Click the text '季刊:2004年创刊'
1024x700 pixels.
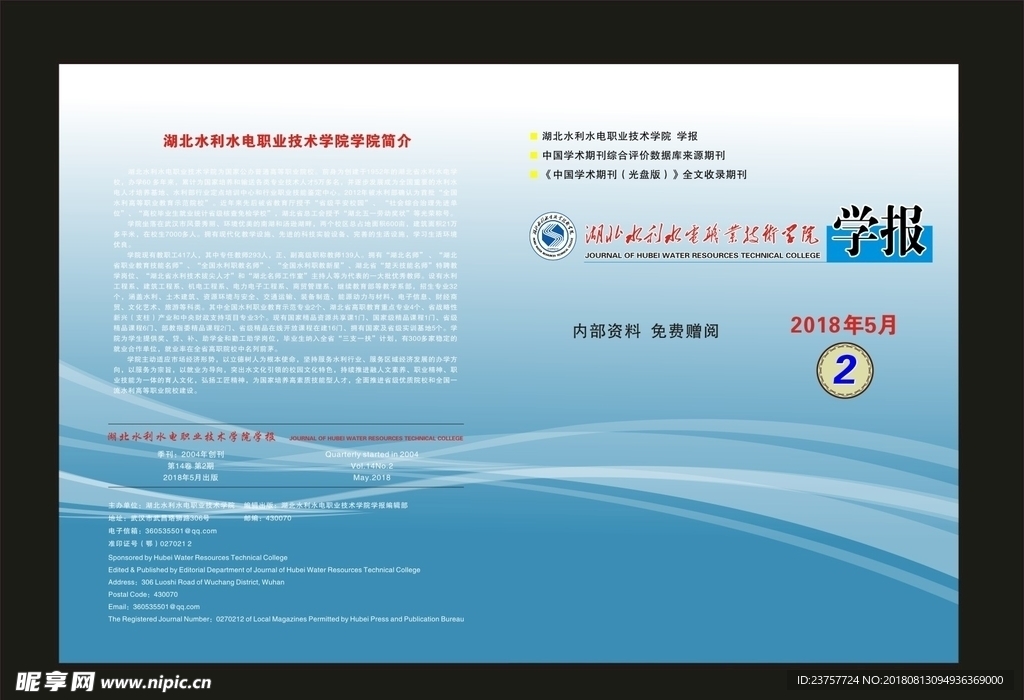(x=191, y=454)
